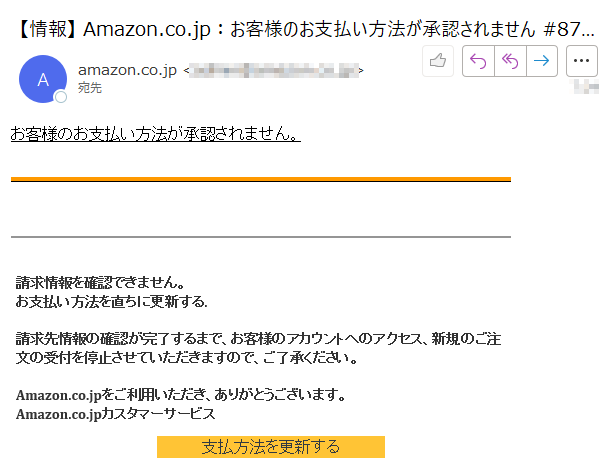Click the sender name amazon.co.jp
The height and width of the screenshot is (476, 606).
pos(127,70)
